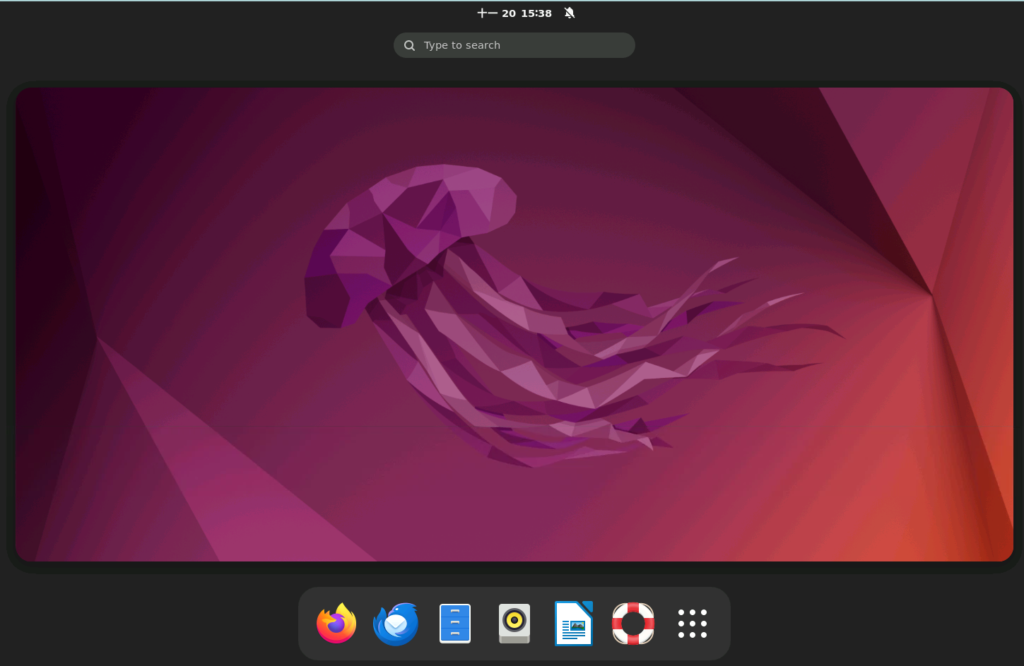Screen dimensions: 1024x666
Task: Launch LibreOffice Writer from the dash
Action: click(x=573, y=624)
